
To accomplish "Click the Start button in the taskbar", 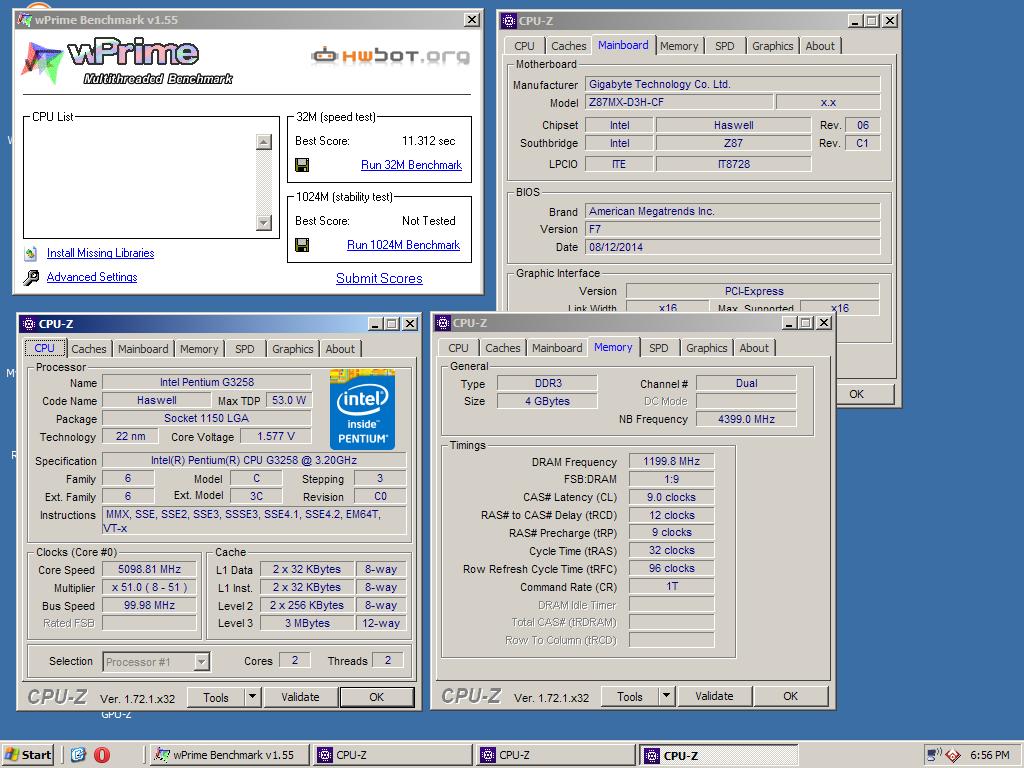I will coord(27,755).
